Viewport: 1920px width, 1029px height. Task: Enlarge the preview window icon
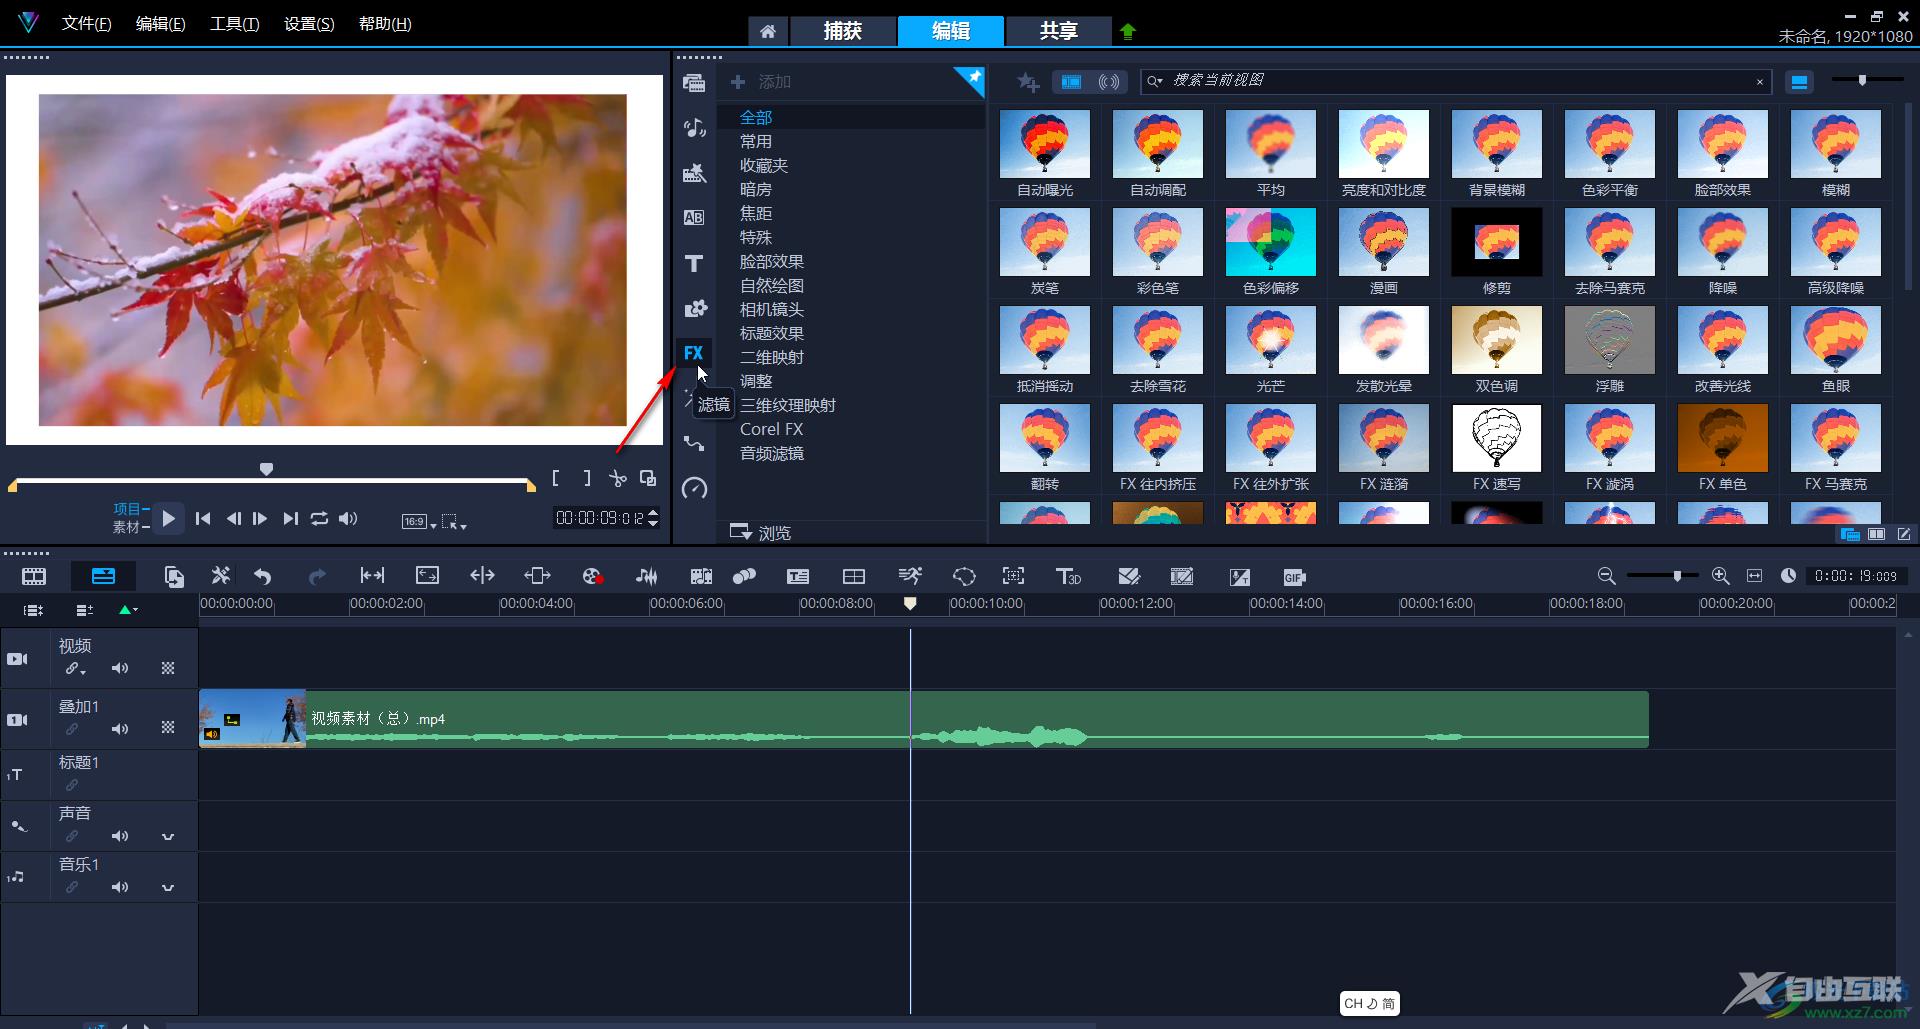(648, 479)
